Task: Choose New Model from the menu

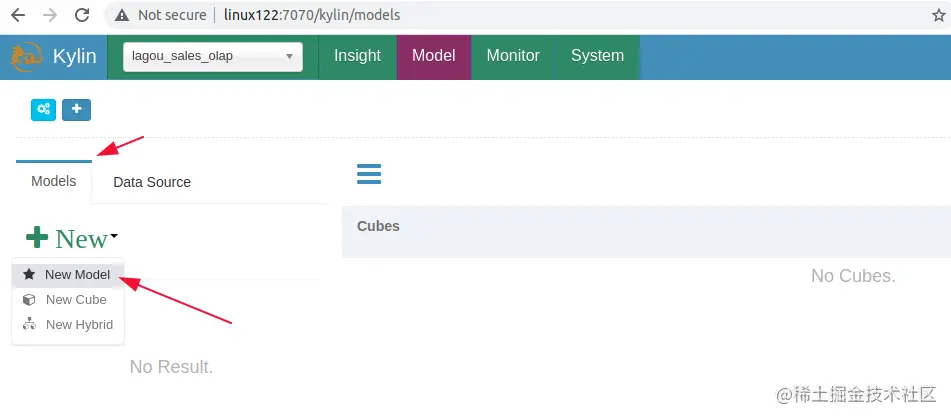Action: pyautogui.click(x=68, y=275)
